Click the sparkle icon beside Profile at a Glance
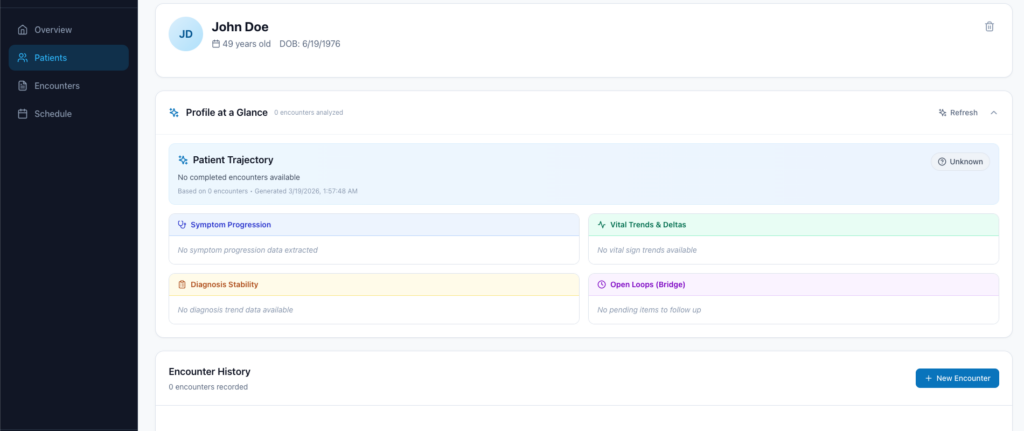The height and width of the screenshot is (431, 1024). click(174, 113)
